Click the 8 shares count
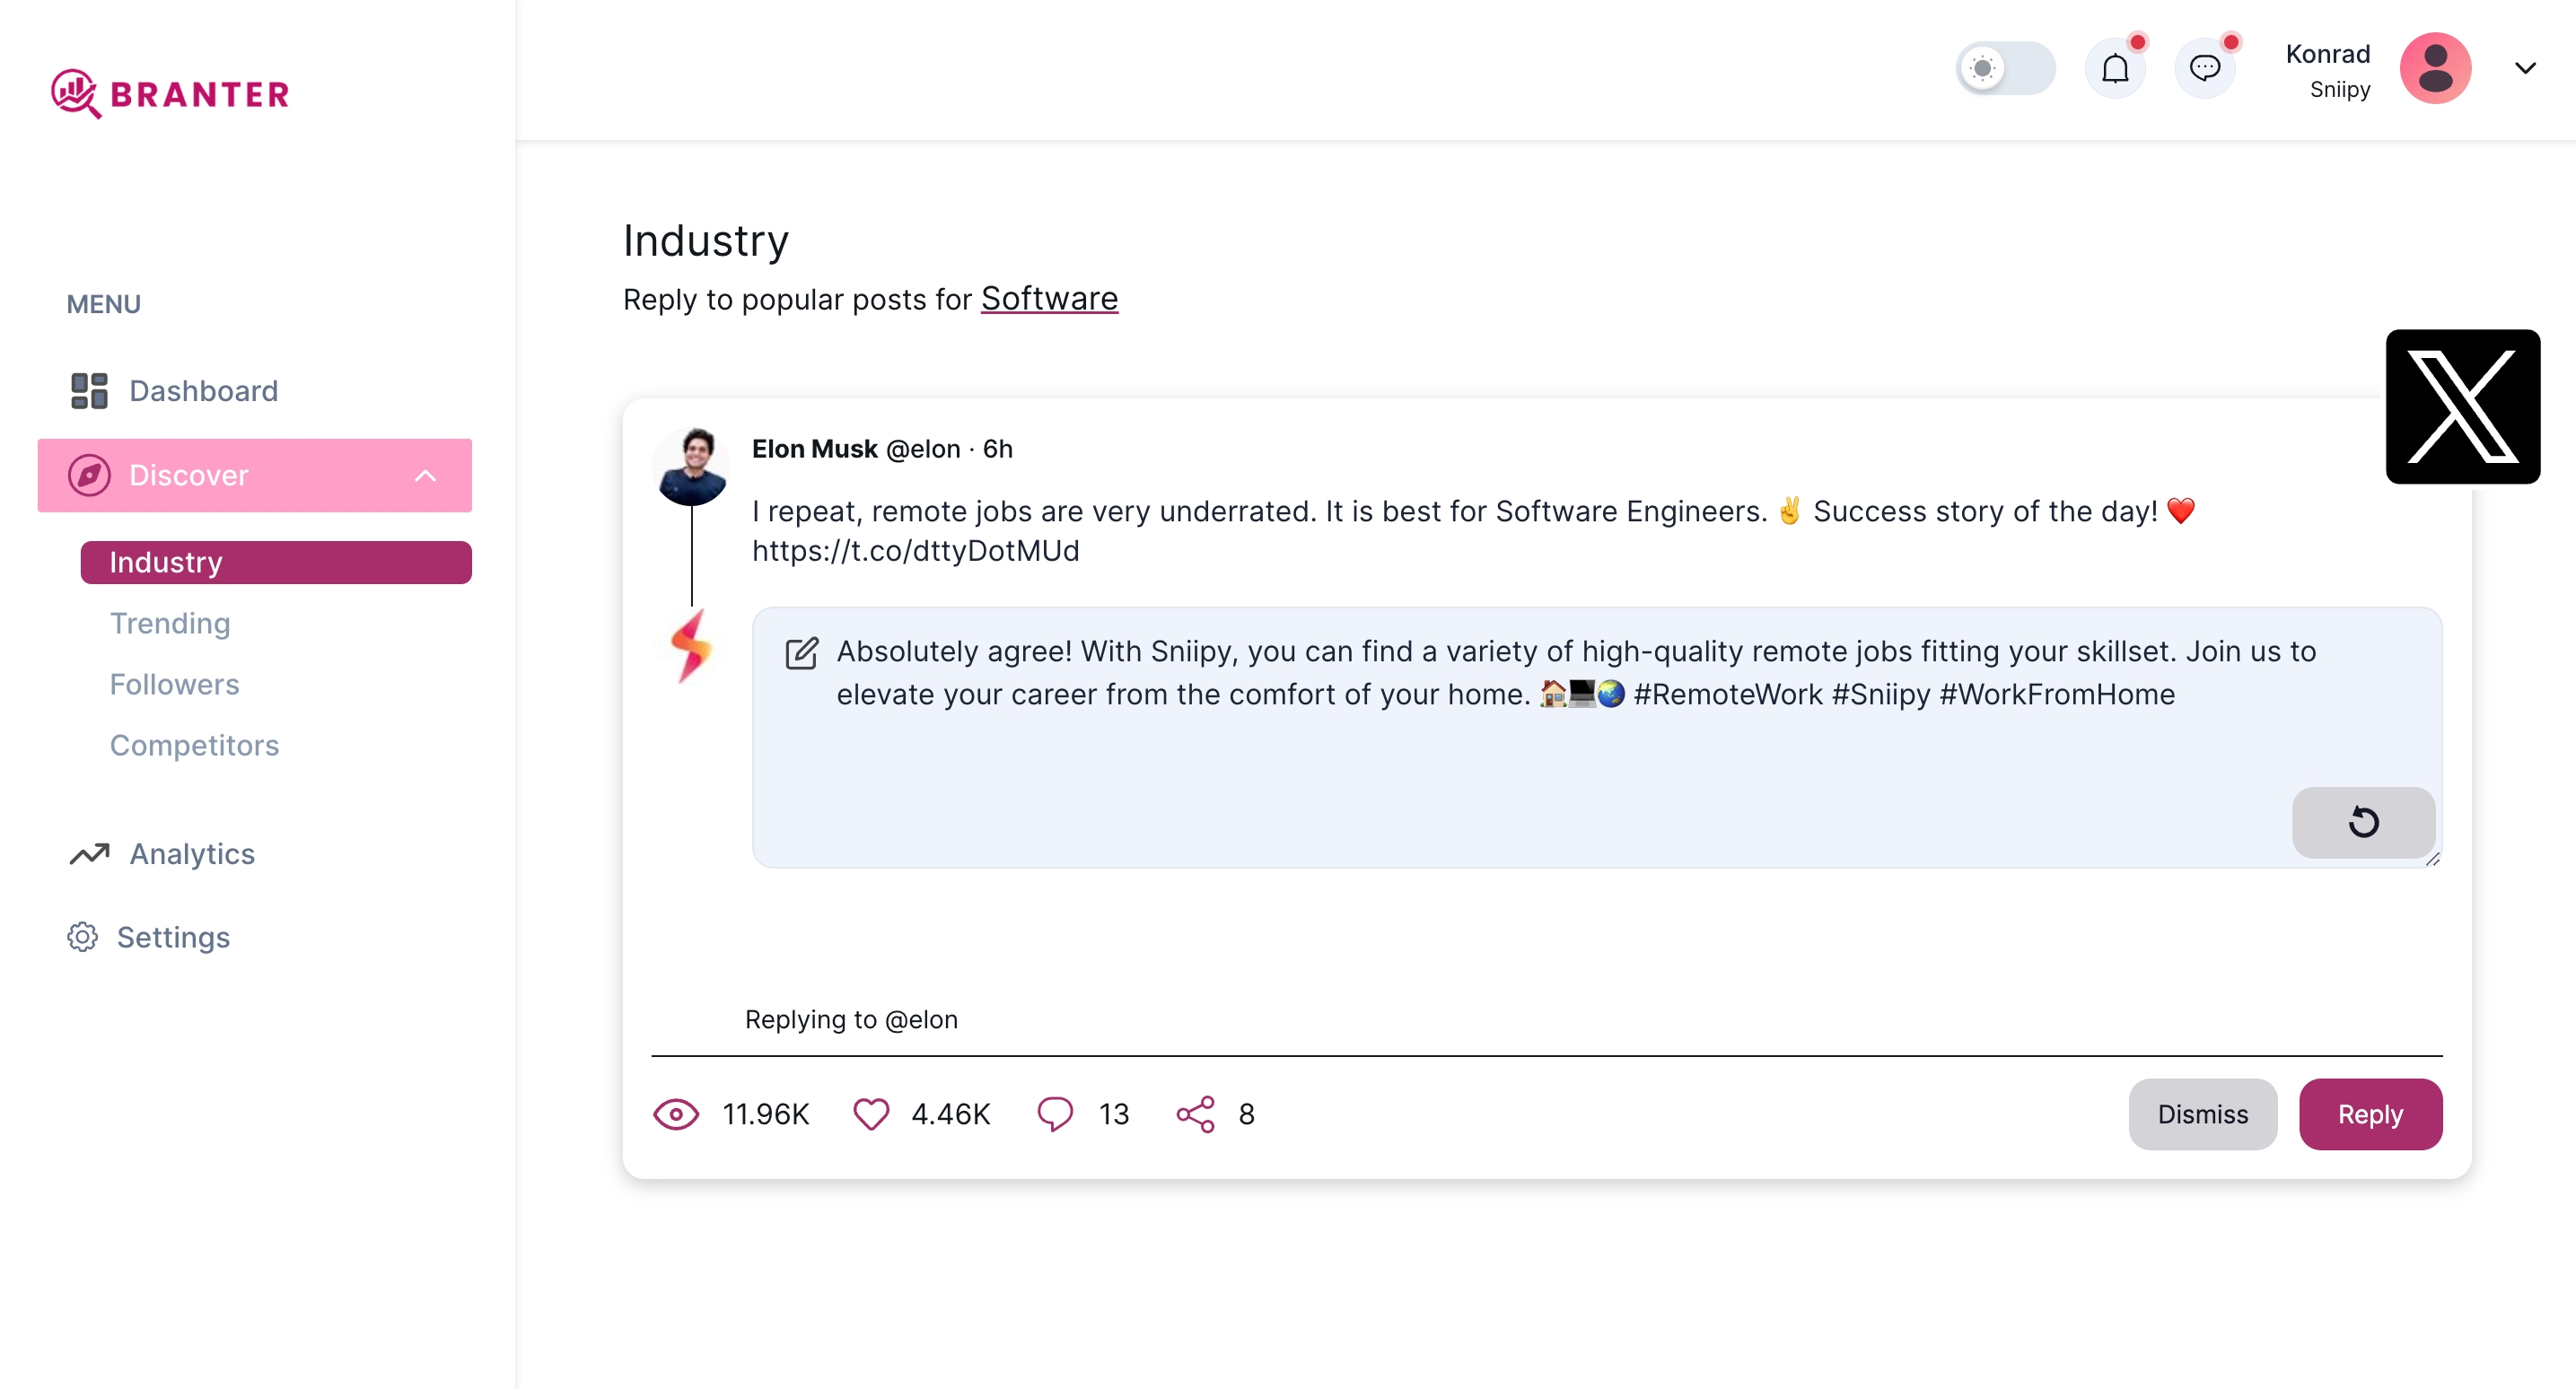The image size is (2576, 1389). (x=1246, y=1114)
